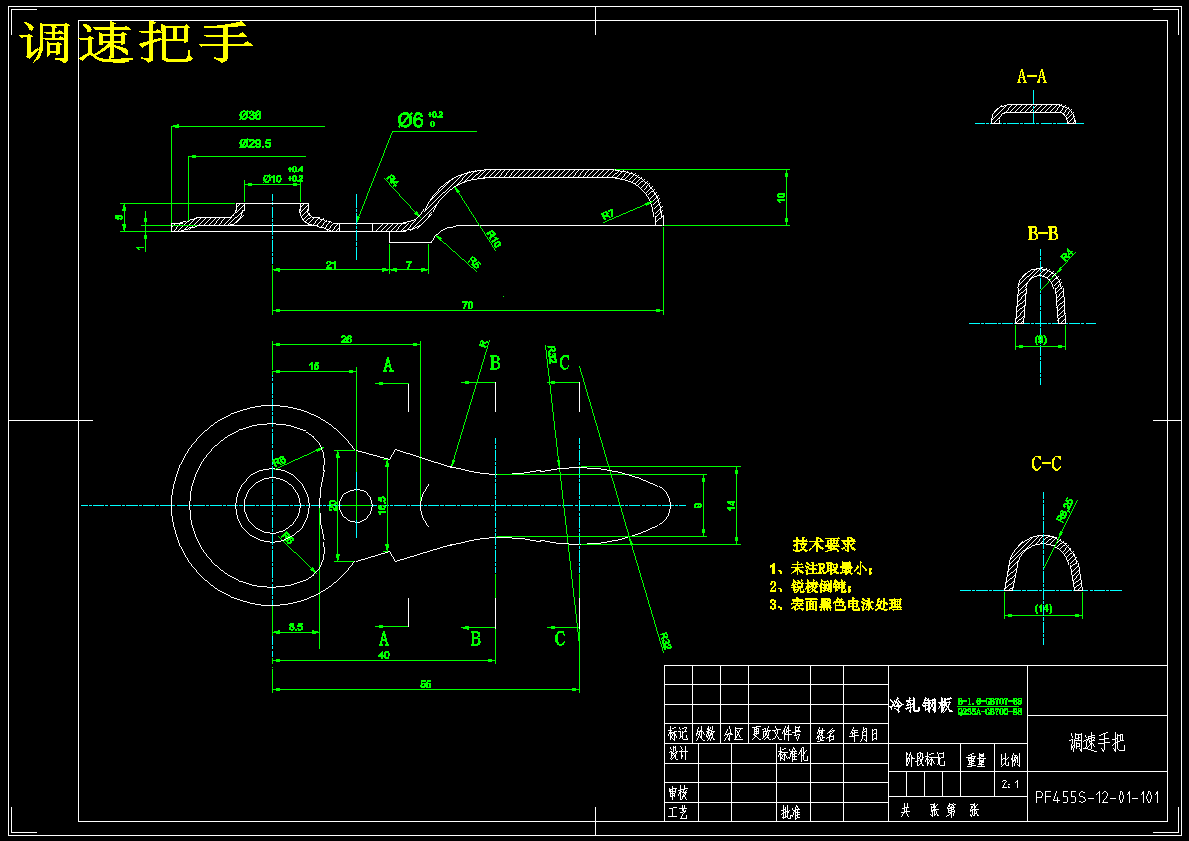The width and height of the screenshot is (1189, 841).
Task: Click the (14) width dimension in section C-C
Action: (x=1043, y=608)
